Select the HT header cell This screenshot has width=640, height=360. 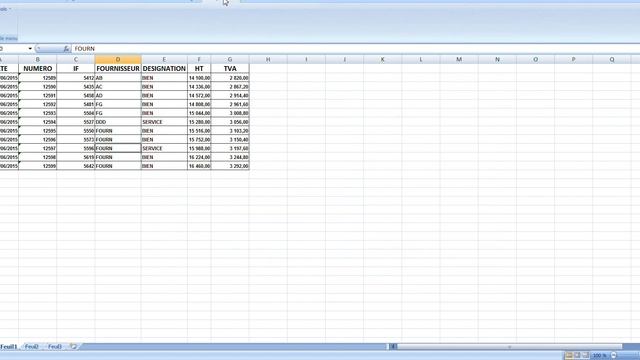199,69
